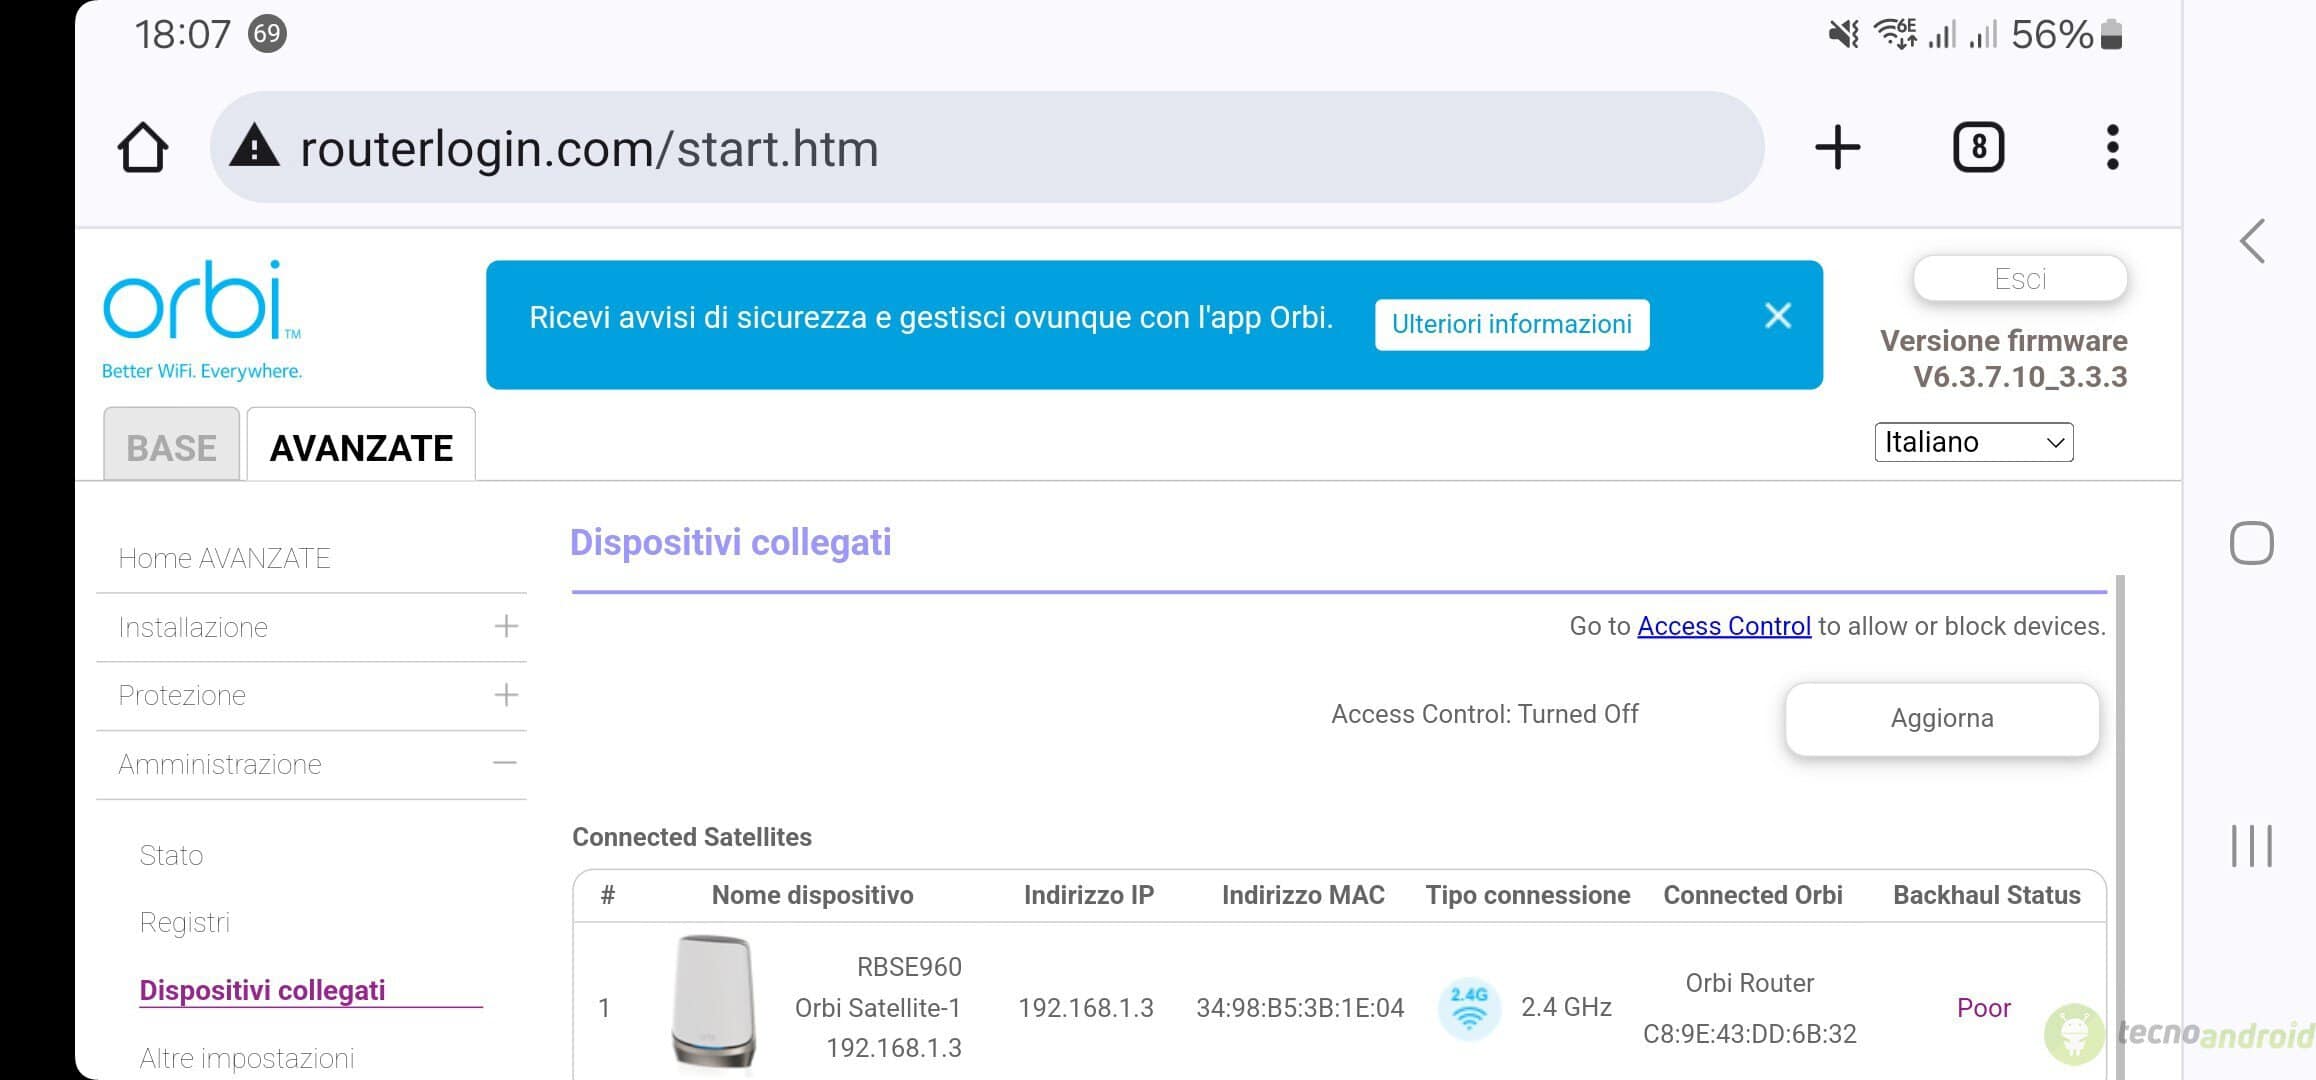The height and width of the screenshot is (1080, 2316).
Task: Tap the WiFi 6E status icon
Action: (1895, 34)
